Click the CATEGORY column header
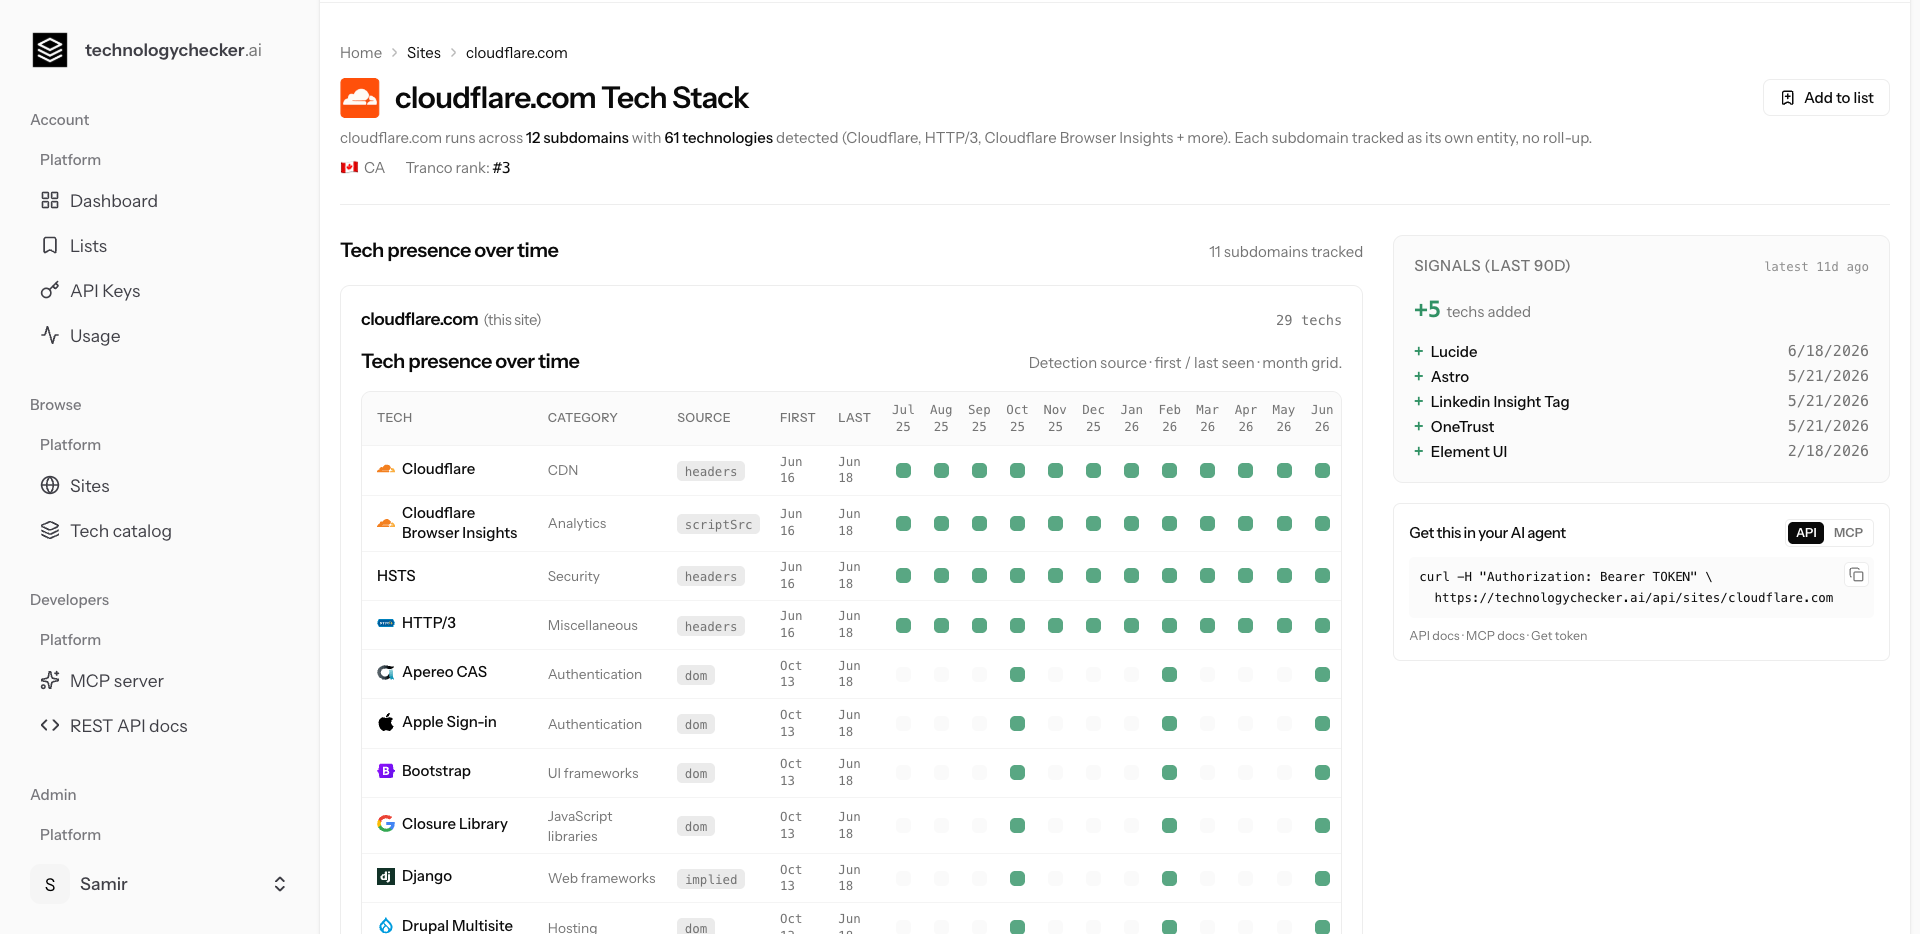Viewport: 1920px width, 934px height. (582, 418)
